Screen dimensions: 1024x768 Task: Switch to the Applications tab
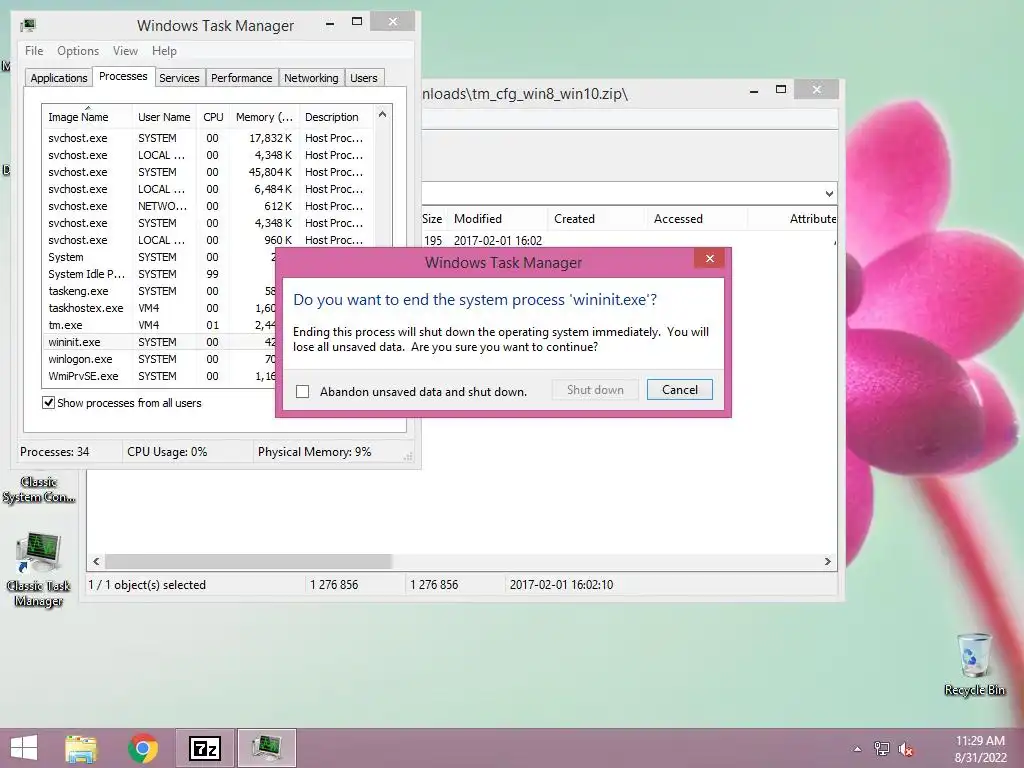click(59, 78)
